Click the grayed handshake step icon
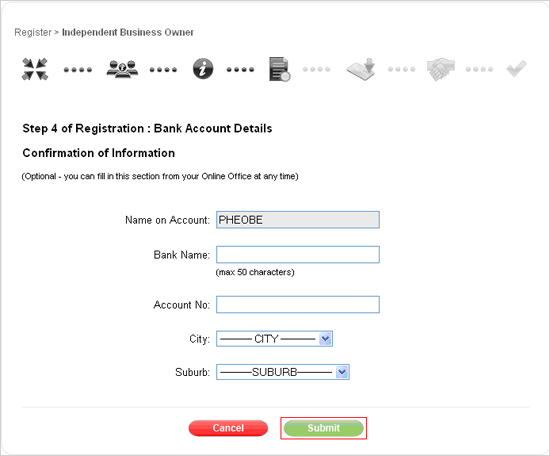Image resolution: width=550 pixels, height=456 pixels. (x=441, y=69)
